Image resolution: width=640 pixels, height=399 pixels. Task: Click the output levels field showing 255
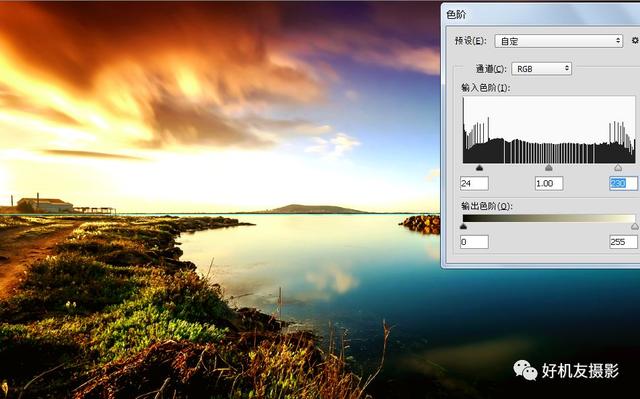623,242
